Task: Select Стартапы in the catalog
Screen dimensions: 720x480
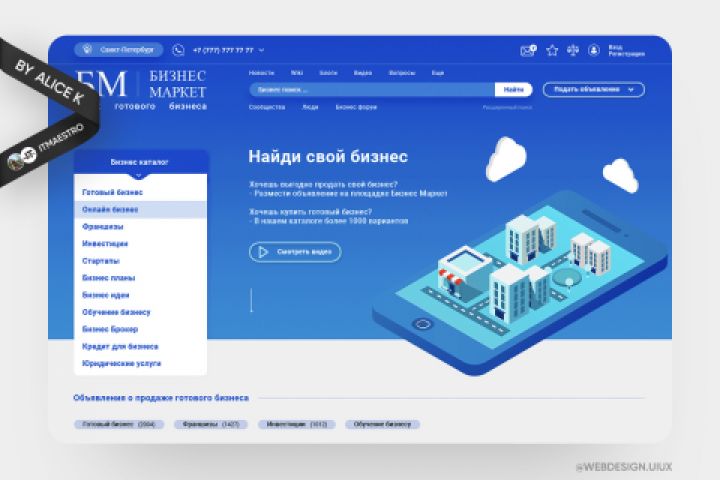Action: pyautogui.click(x=141, y=261)
